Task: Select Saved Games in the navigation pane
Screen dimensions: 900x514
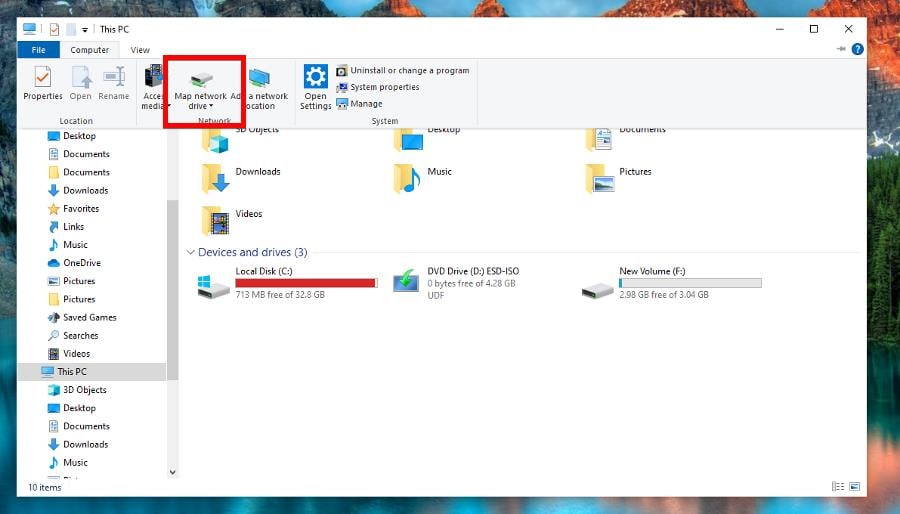Action: click(82, 317)
